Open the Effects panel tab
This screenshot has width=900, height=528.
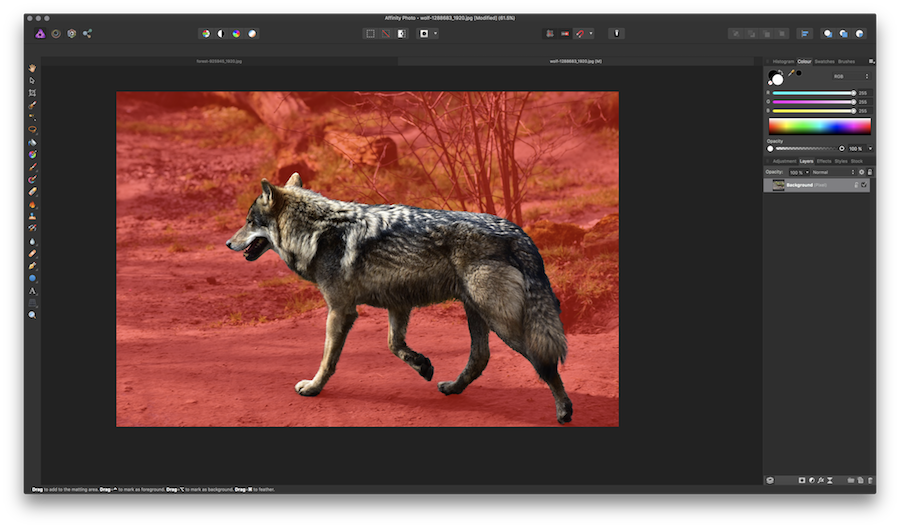pyautogui.click(x=823, y=160)
